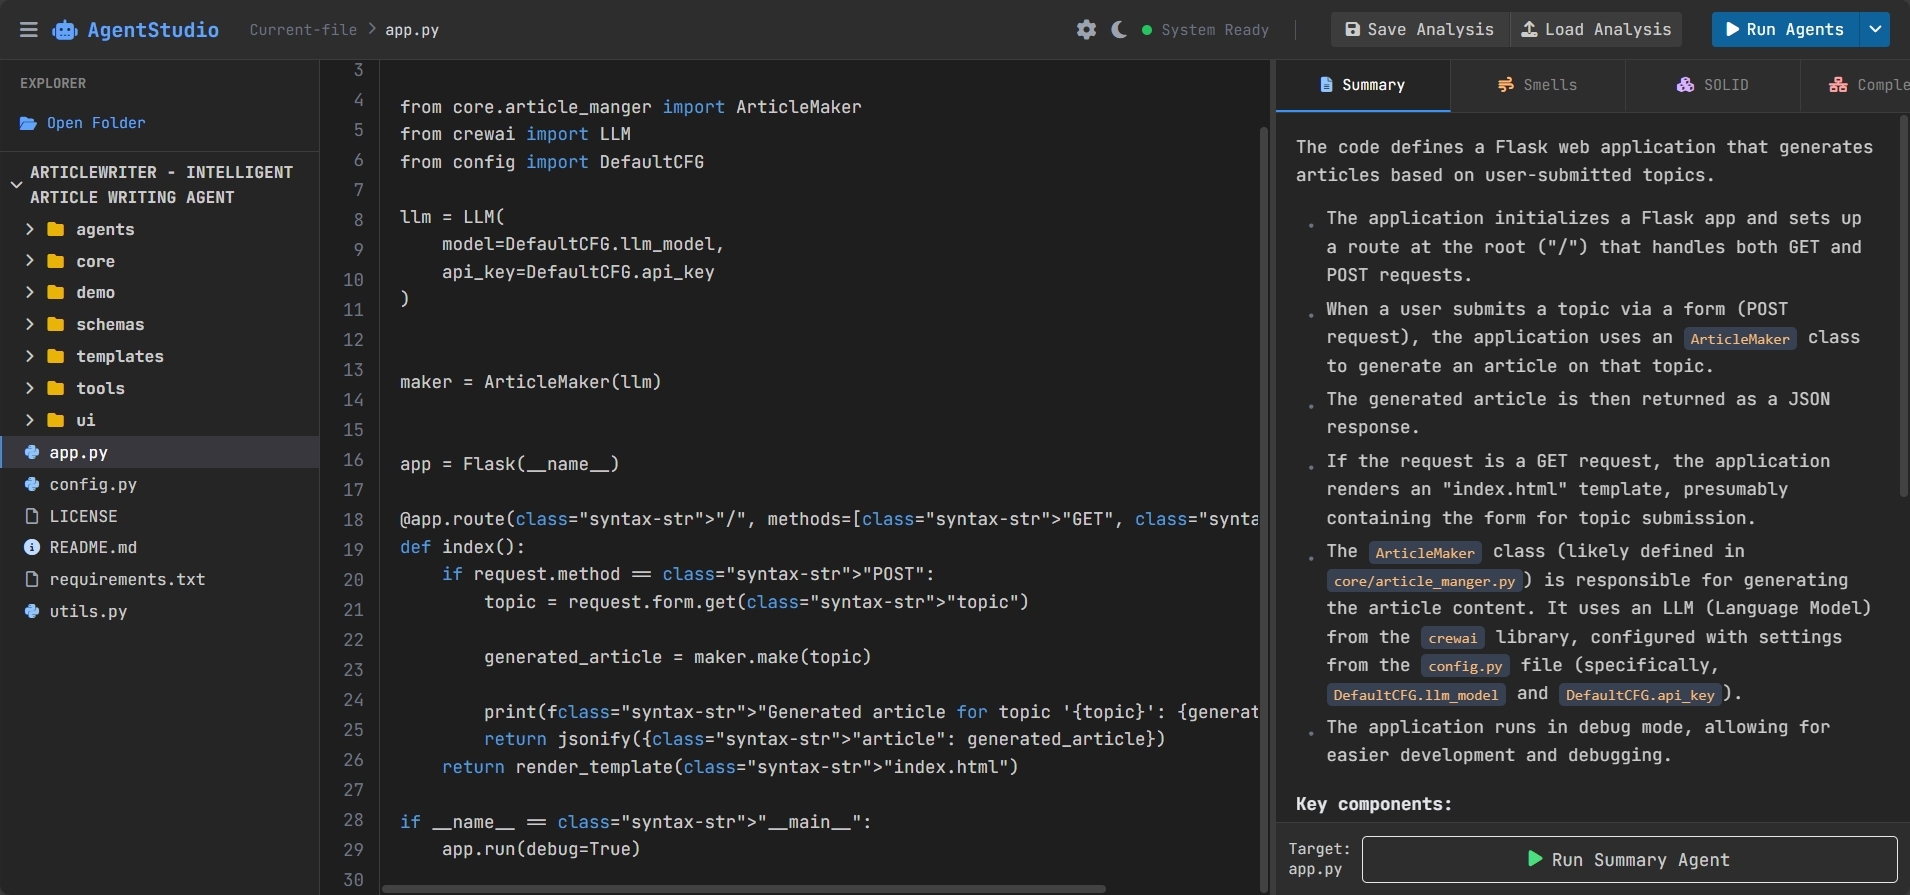1910x895 pixels.
Task: Click the file icon next to LICENSE
Action: click(32, 516)
